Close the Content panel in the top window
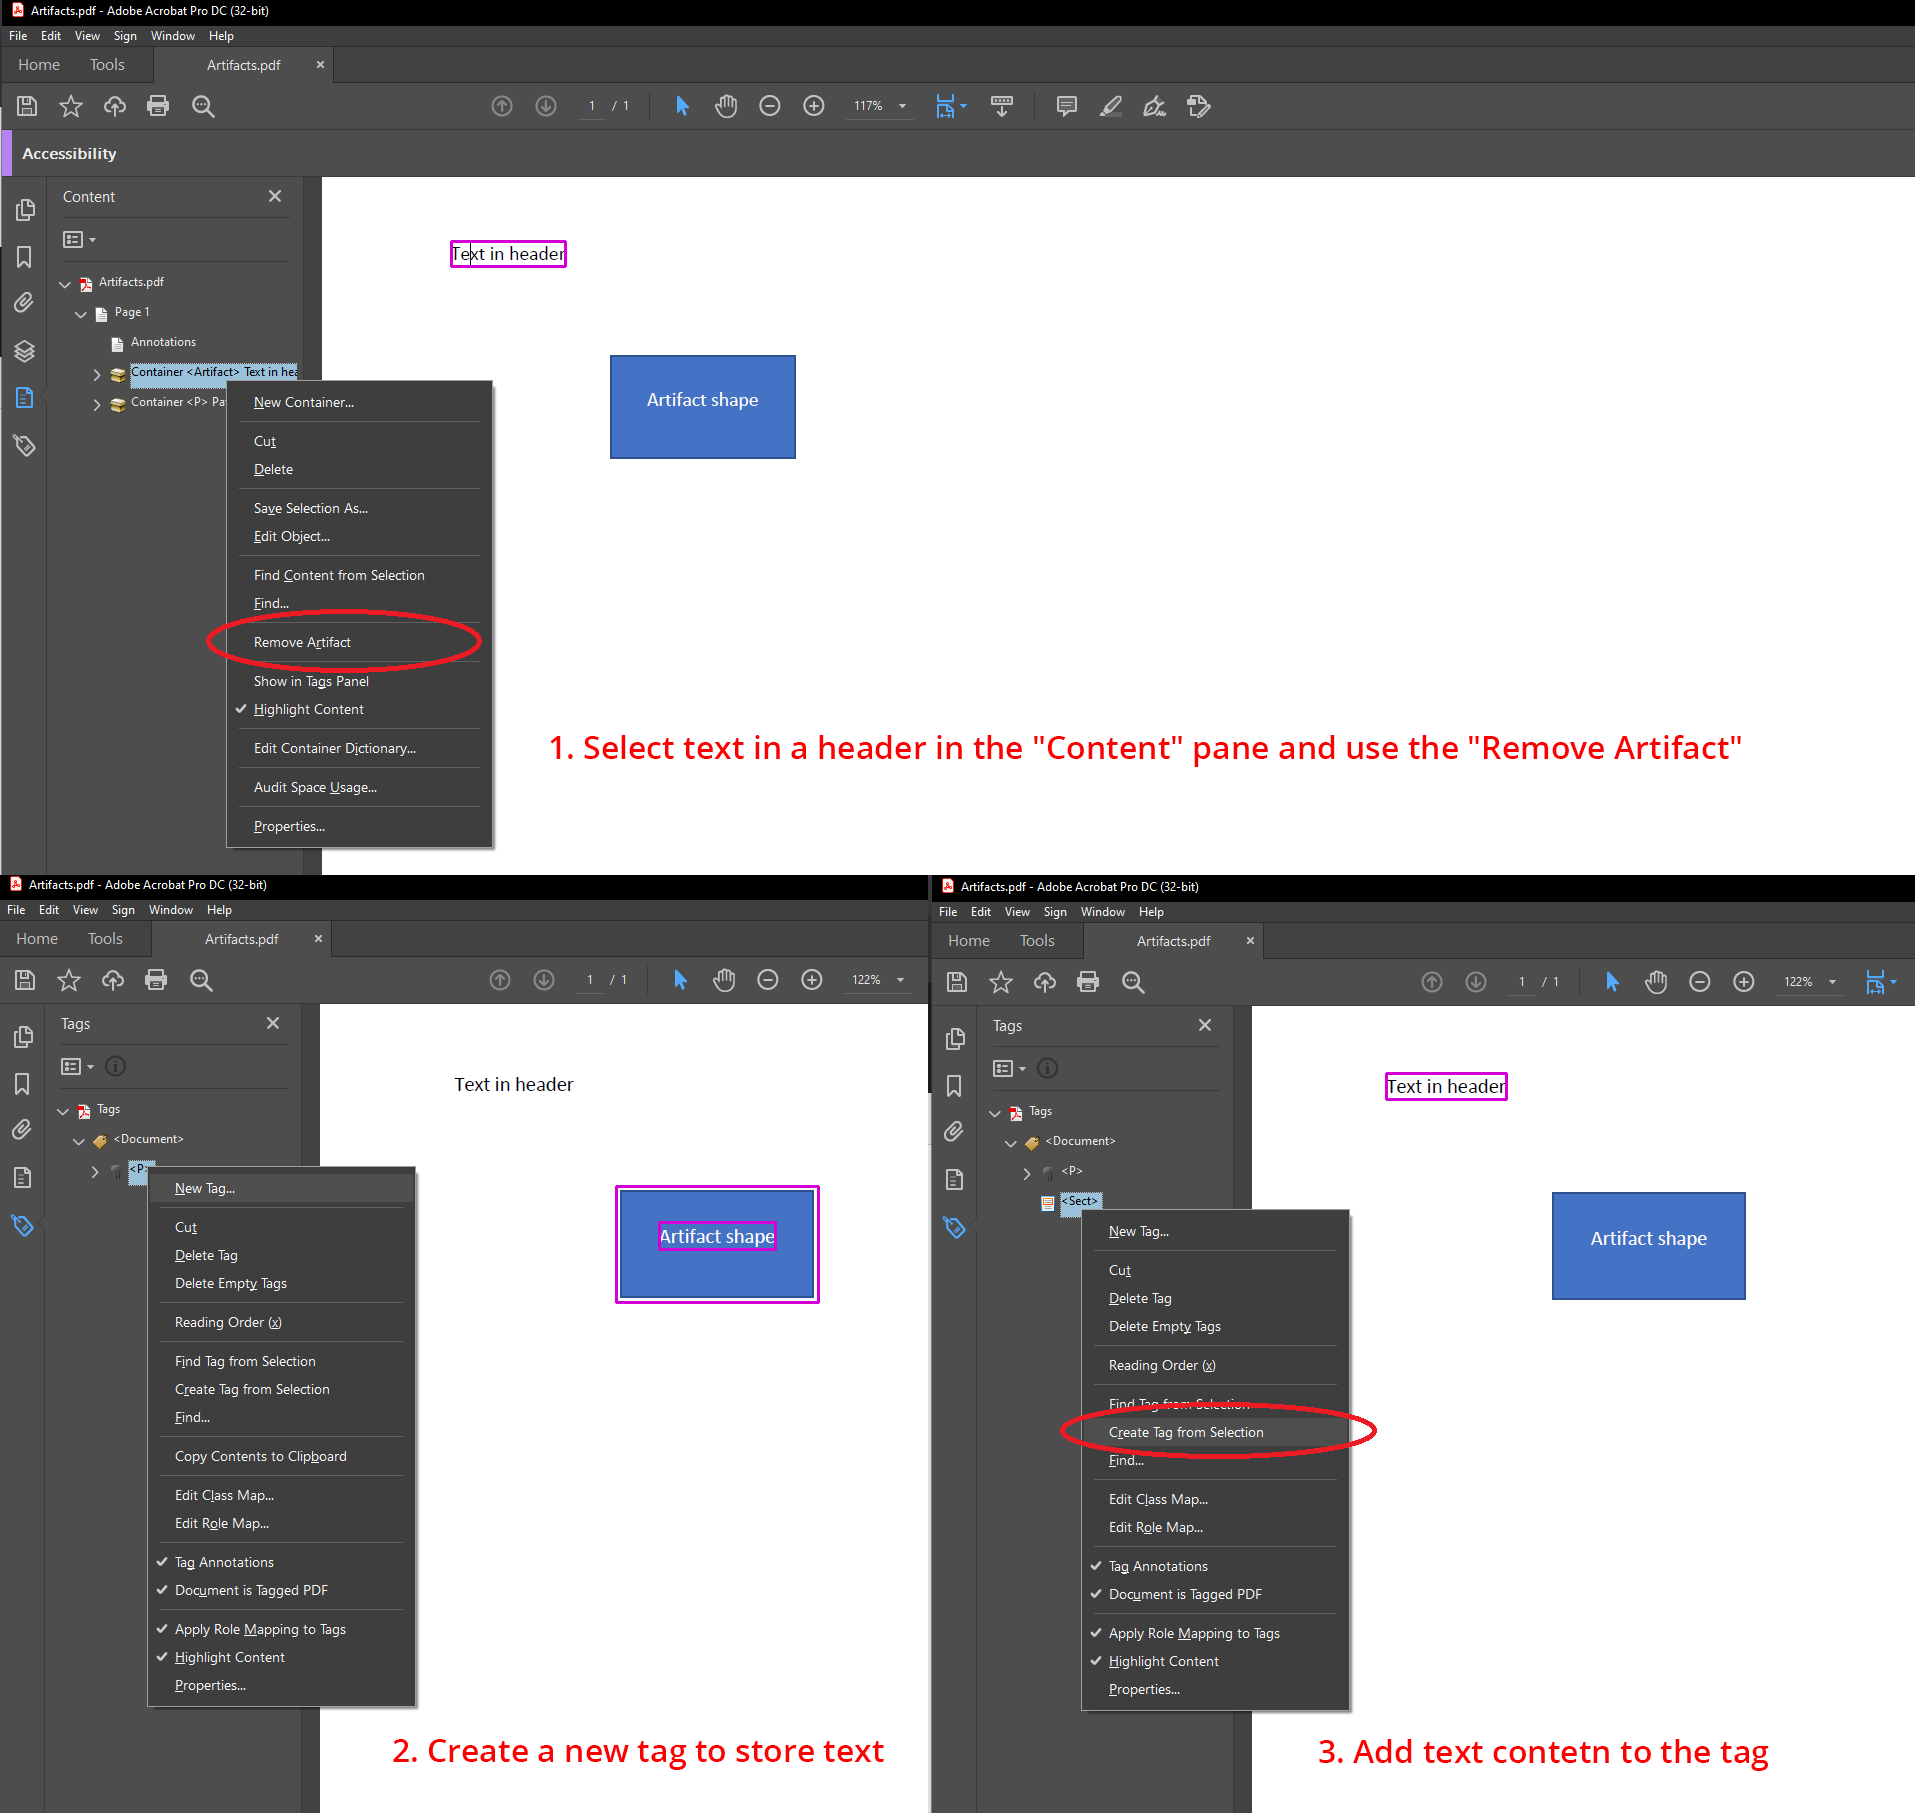1915x1813 pixels. 275,196
